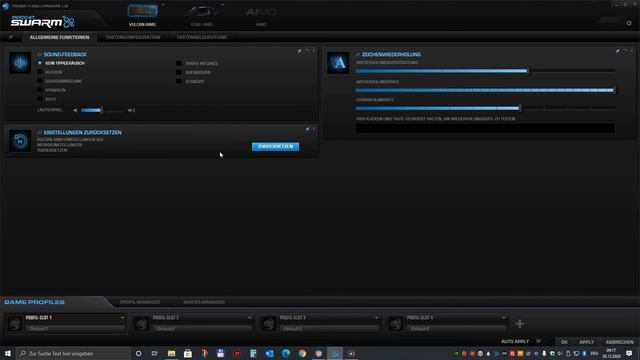
Task: Click the Profil-Slot 3 Roccat icon
Action: pyautogui.click(x=269, y=324)
